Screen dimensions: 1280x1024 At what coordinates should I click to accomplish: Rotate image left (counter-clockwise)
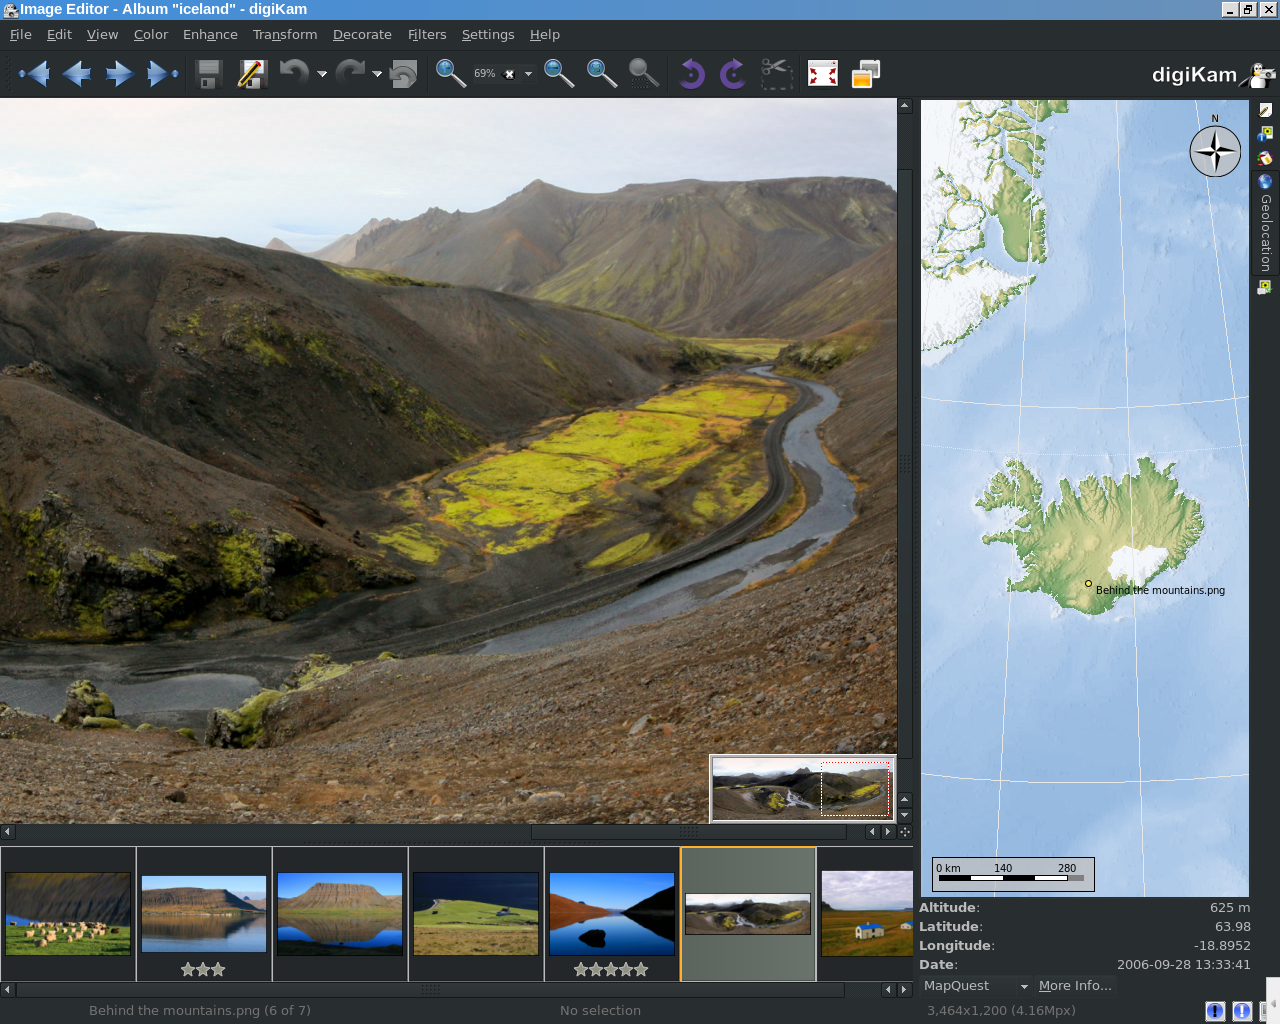point(691,73)
